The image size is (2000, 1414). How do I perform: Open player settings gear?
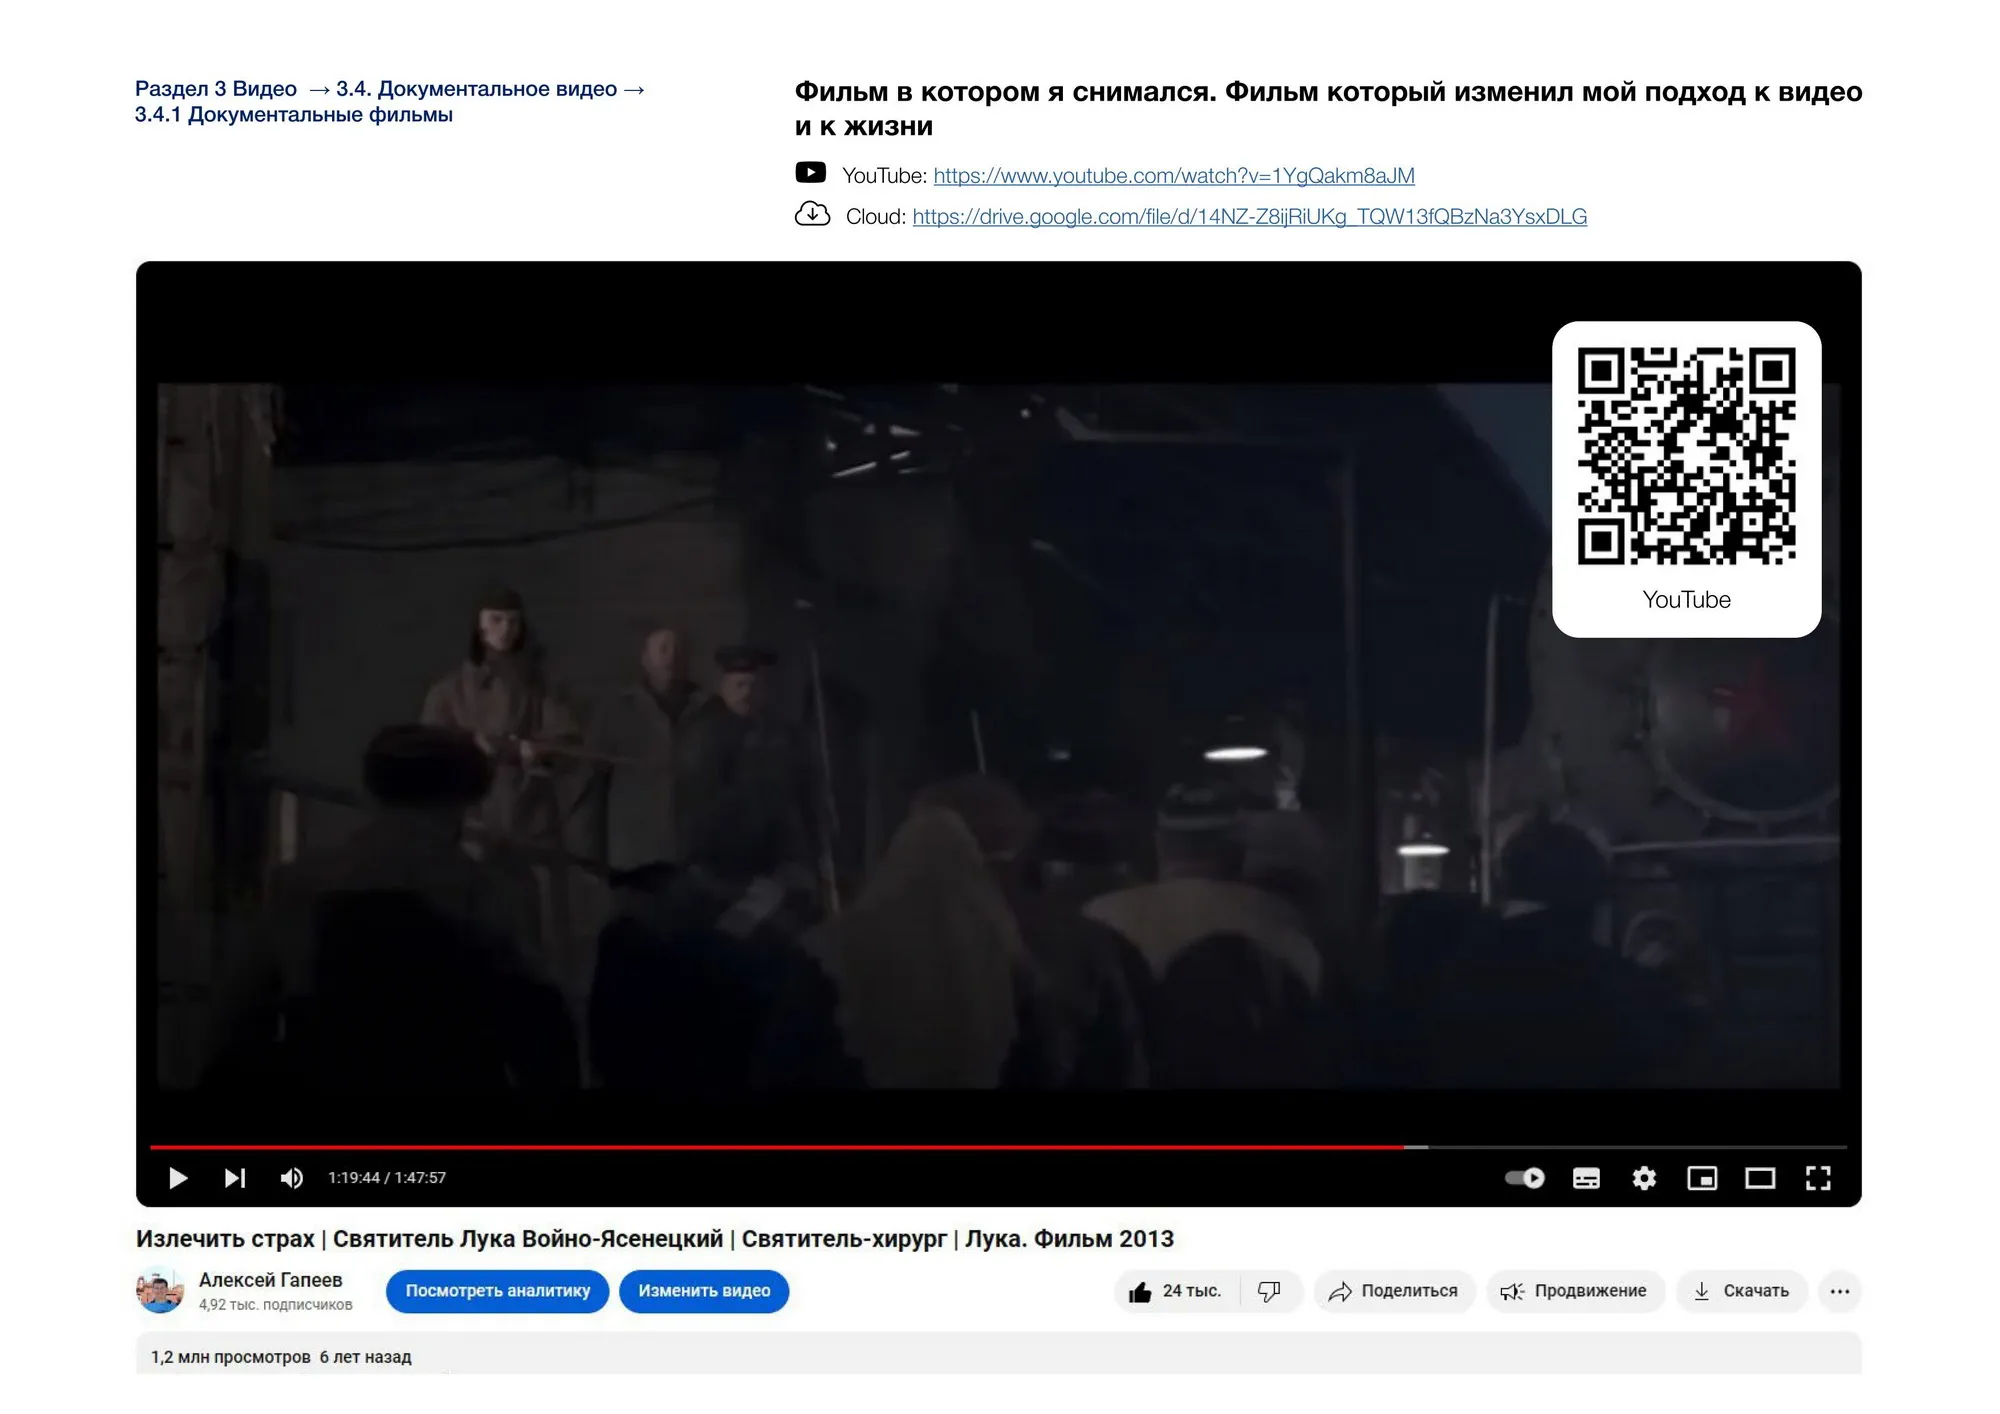coord(1644,1178)
